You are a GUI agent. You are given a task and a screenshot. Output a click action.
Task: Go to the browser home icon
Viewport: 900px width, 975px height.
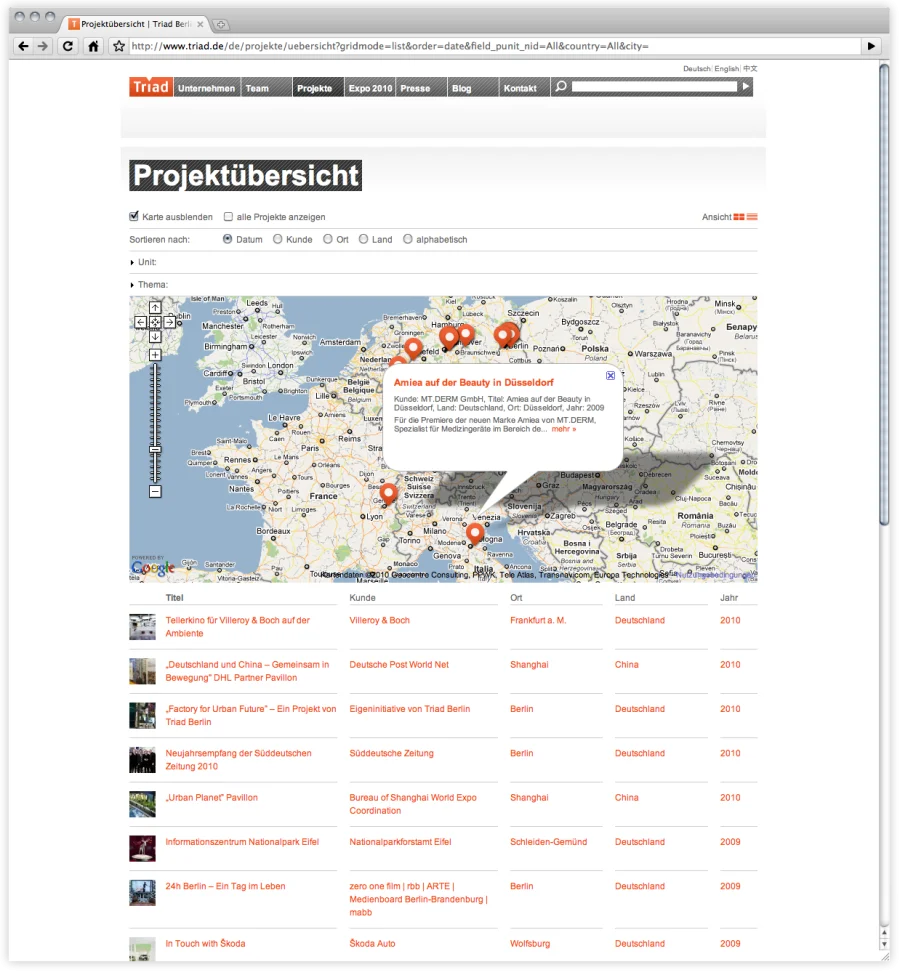[x=93, y=46]
